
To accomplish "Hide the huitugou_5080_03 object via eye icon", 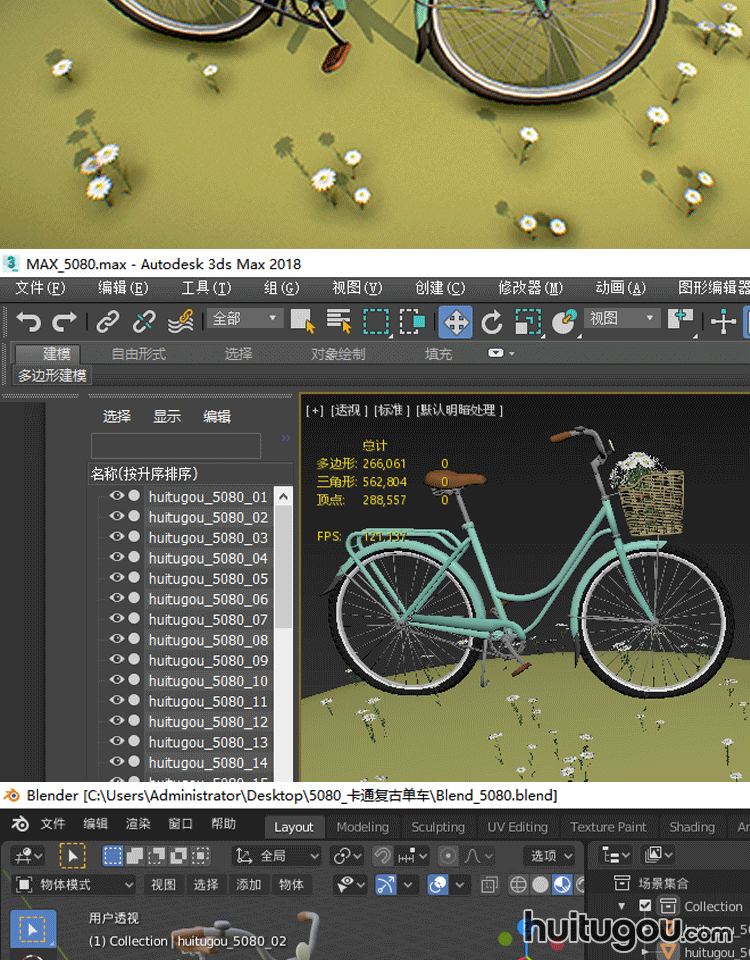I will point(117,537).
